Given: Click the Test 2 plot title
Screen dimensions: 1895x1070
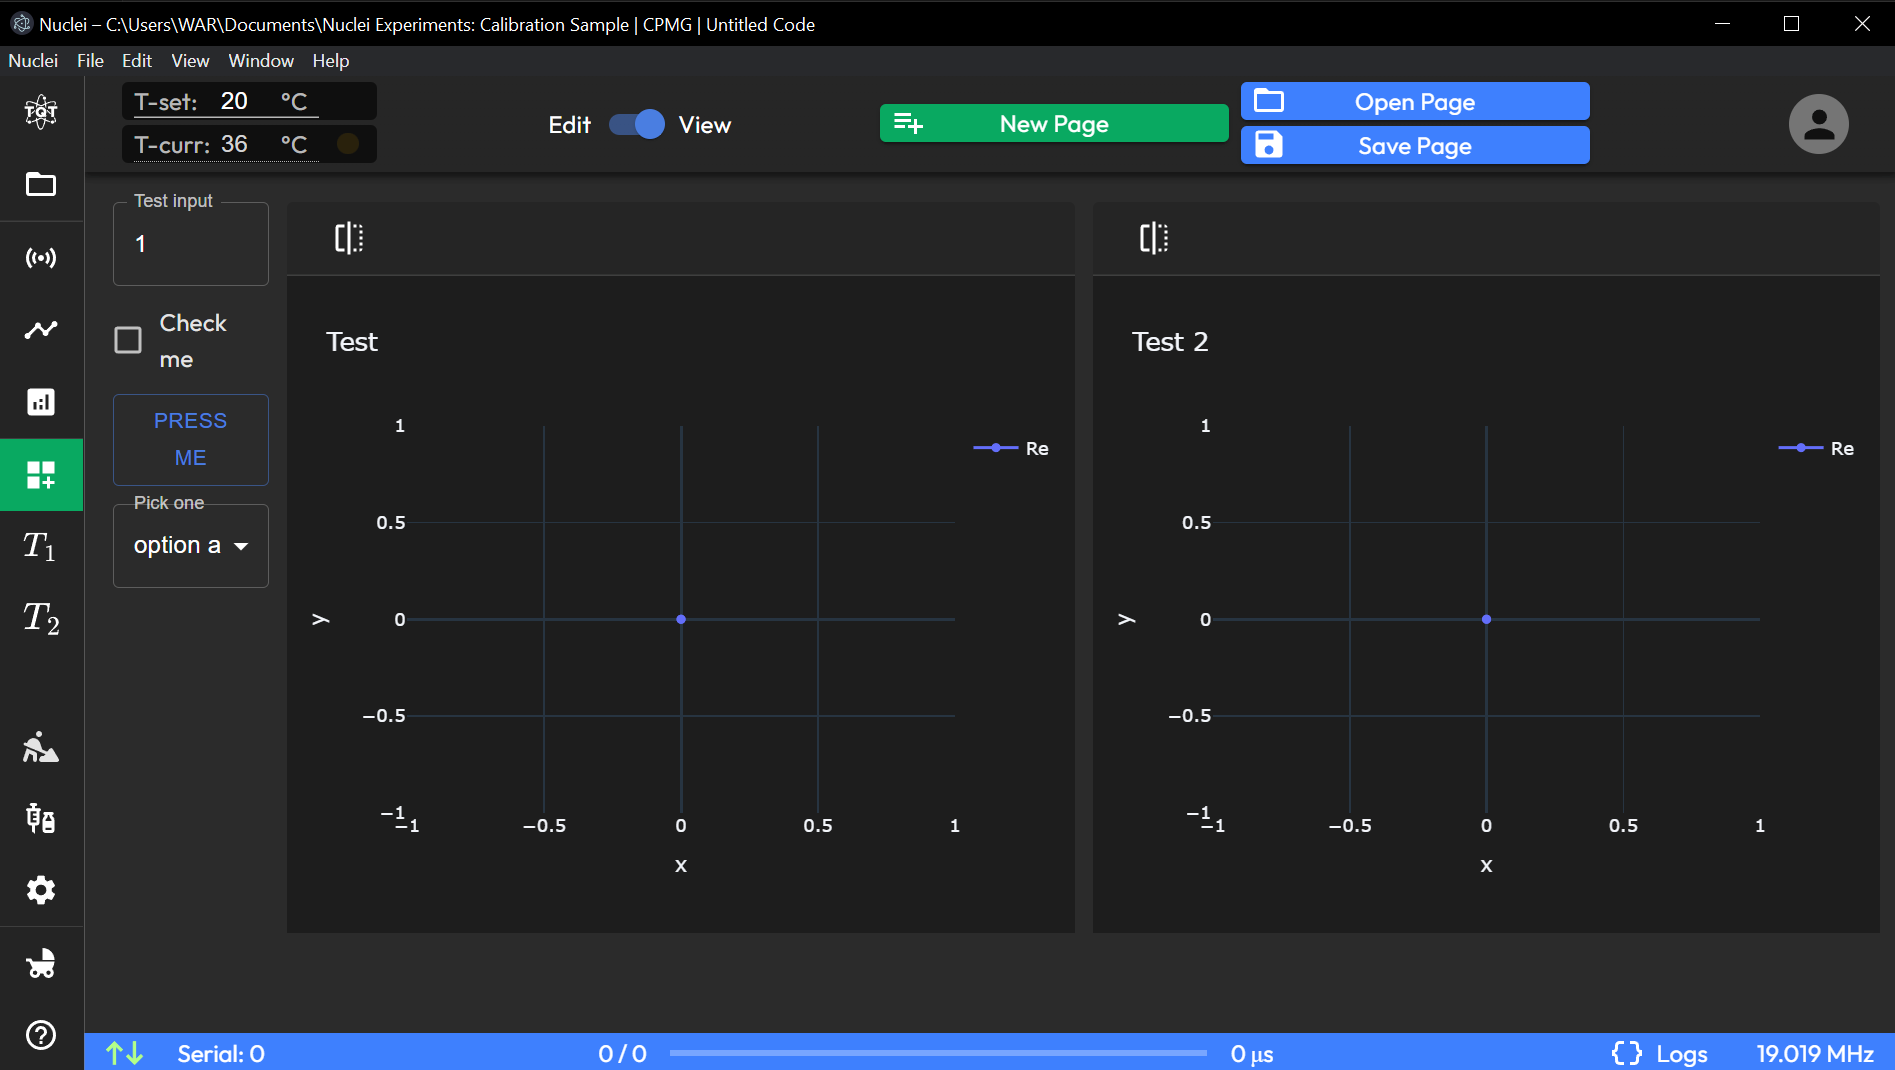Looking at the screenshot, I should 1170,342.
